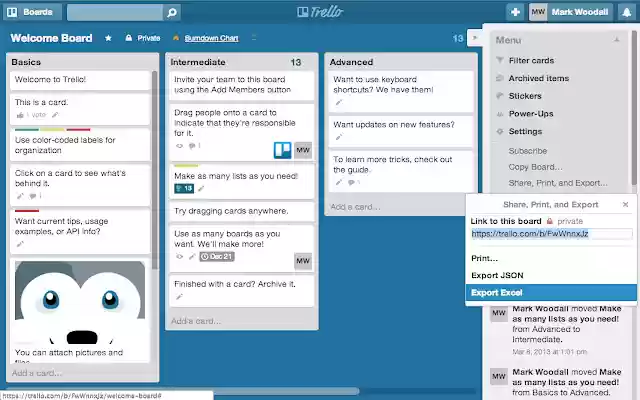Screen dimensions: 640x400
Task: Click Print... in export popup
Action: point(484,258)
